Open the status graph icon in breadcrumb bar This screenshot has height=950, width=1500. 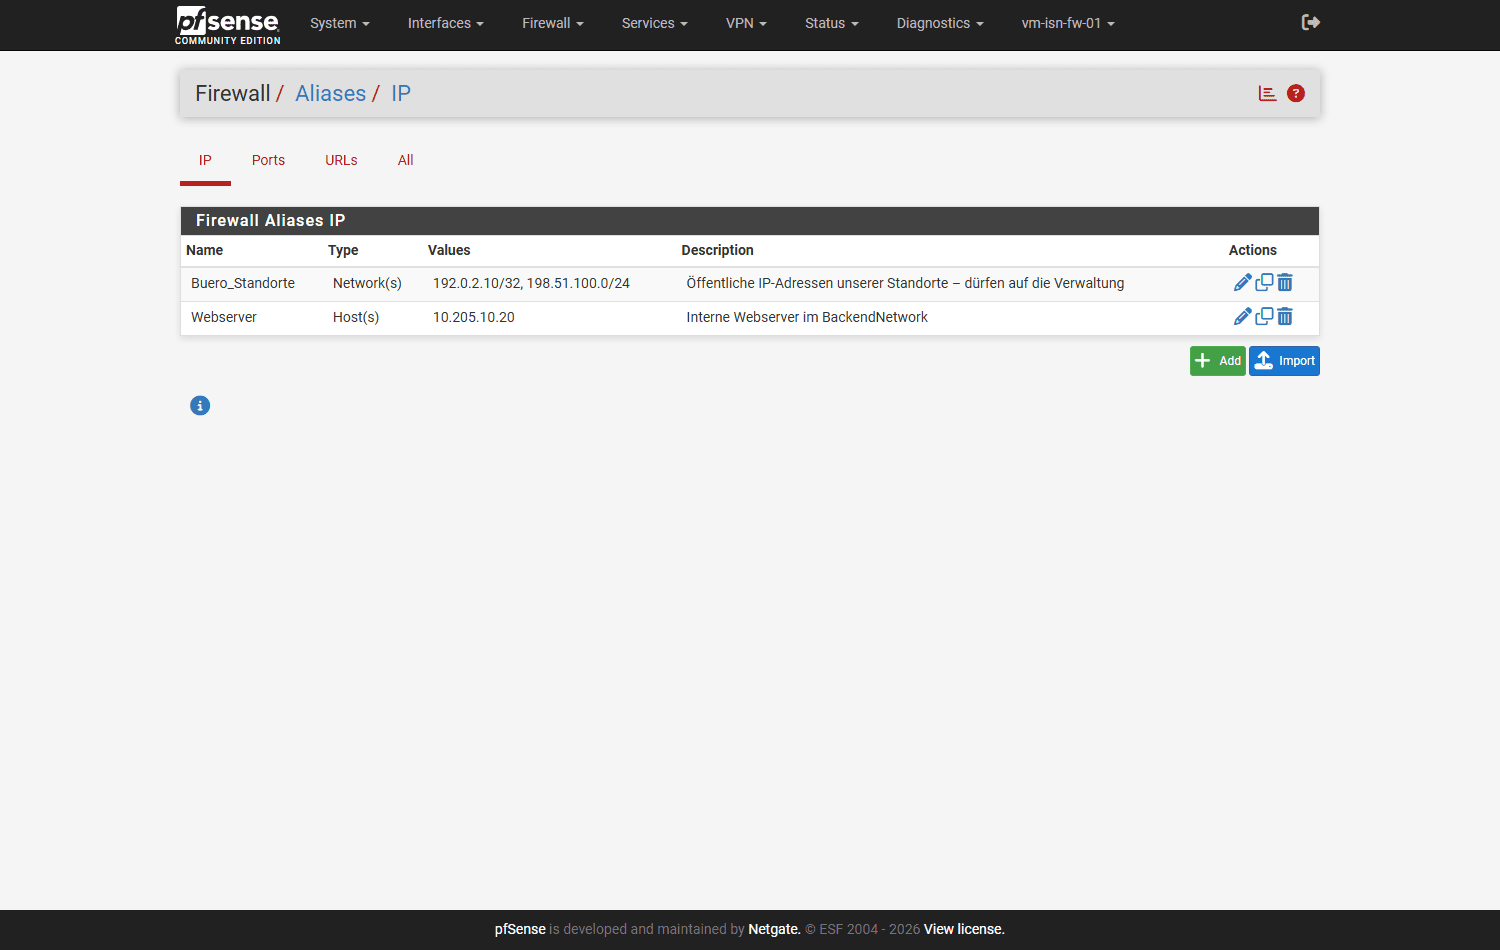(x=1267, y=93)
